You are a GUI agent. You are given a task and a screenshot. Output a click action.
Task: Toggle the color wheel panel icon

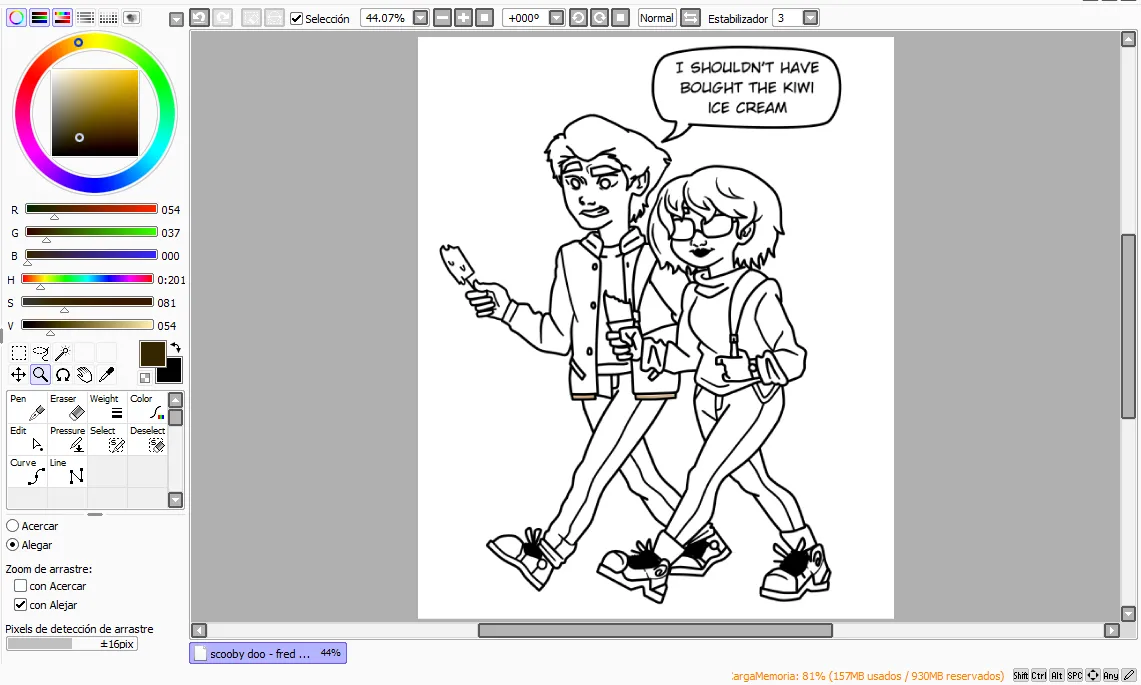click(x=16, y=18)
